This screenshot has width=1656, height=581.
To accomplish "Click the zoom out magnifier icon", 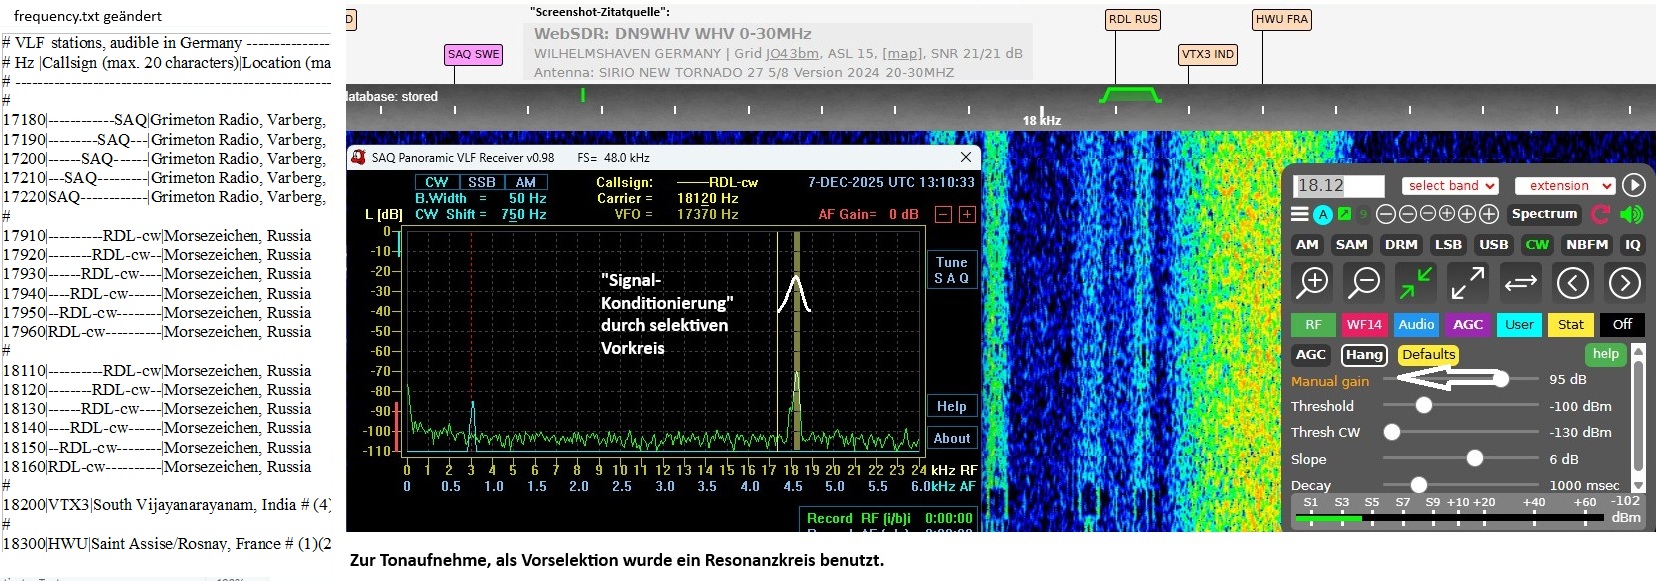I will 1364,283.
